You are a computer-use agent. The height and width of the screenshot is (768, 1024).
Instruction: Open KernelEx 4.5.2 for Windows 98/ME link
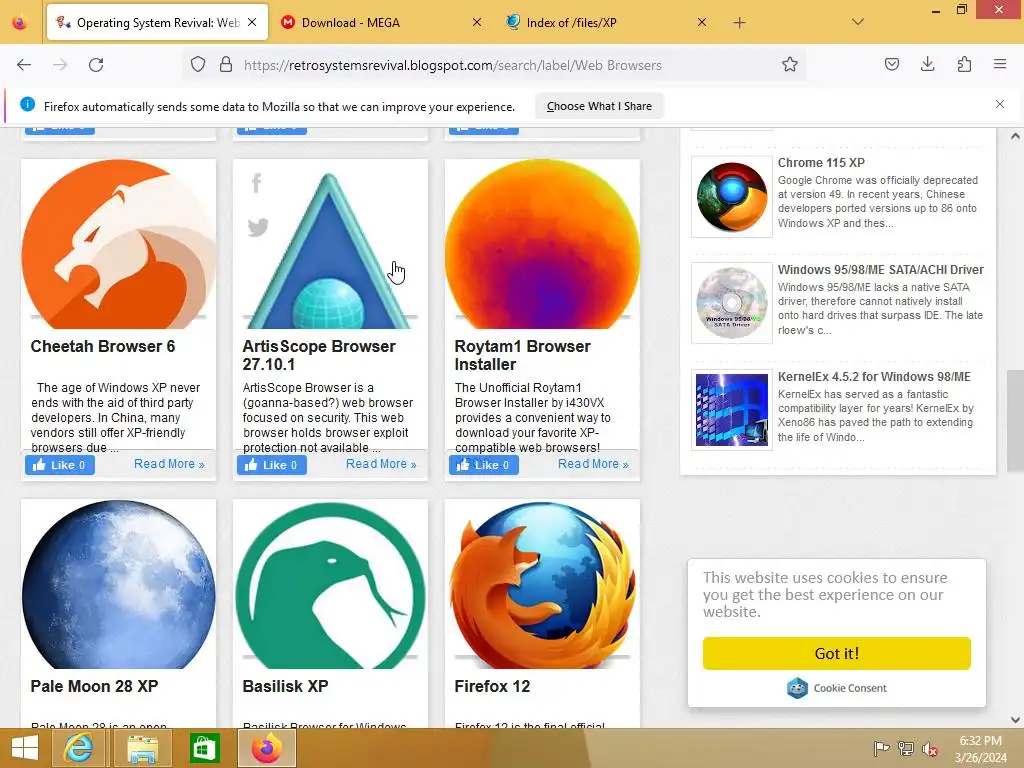(874, 377)
